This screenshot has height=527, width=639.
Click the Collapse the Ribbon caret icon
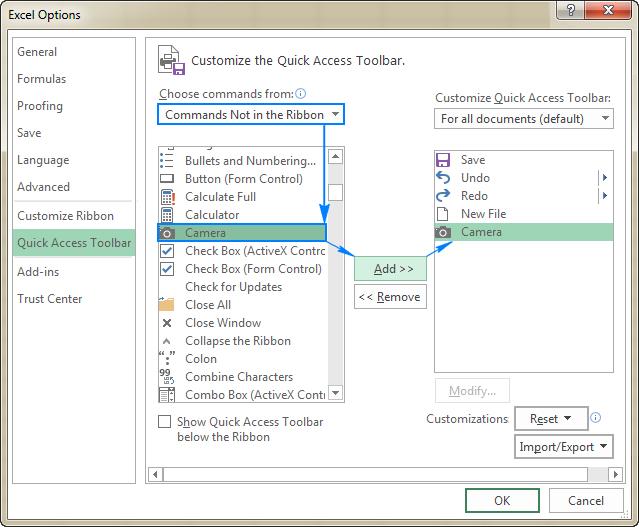click(x=166, y=341)
